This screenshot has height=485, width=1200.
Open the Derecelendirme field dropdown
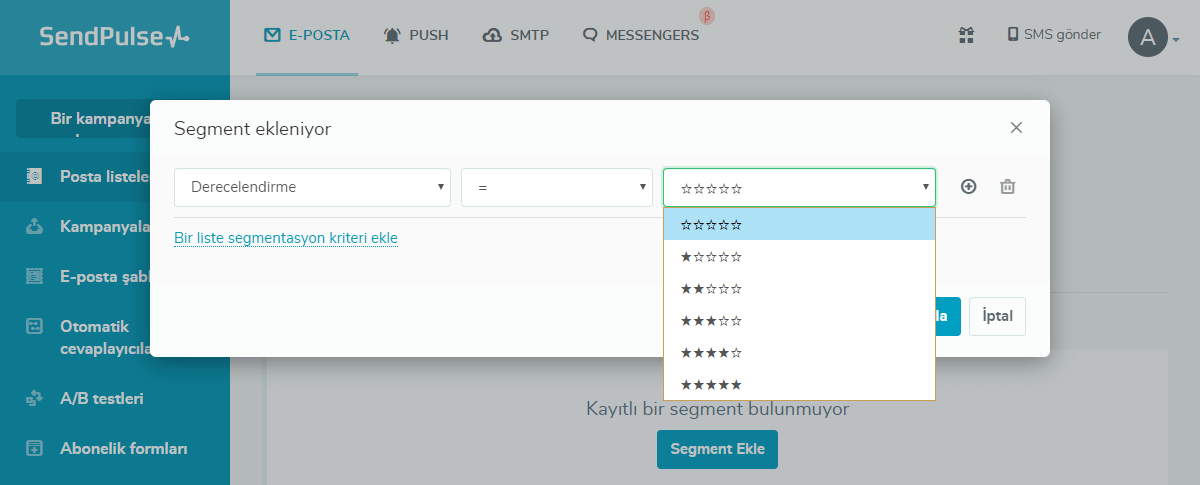click(x=312, y=187)
